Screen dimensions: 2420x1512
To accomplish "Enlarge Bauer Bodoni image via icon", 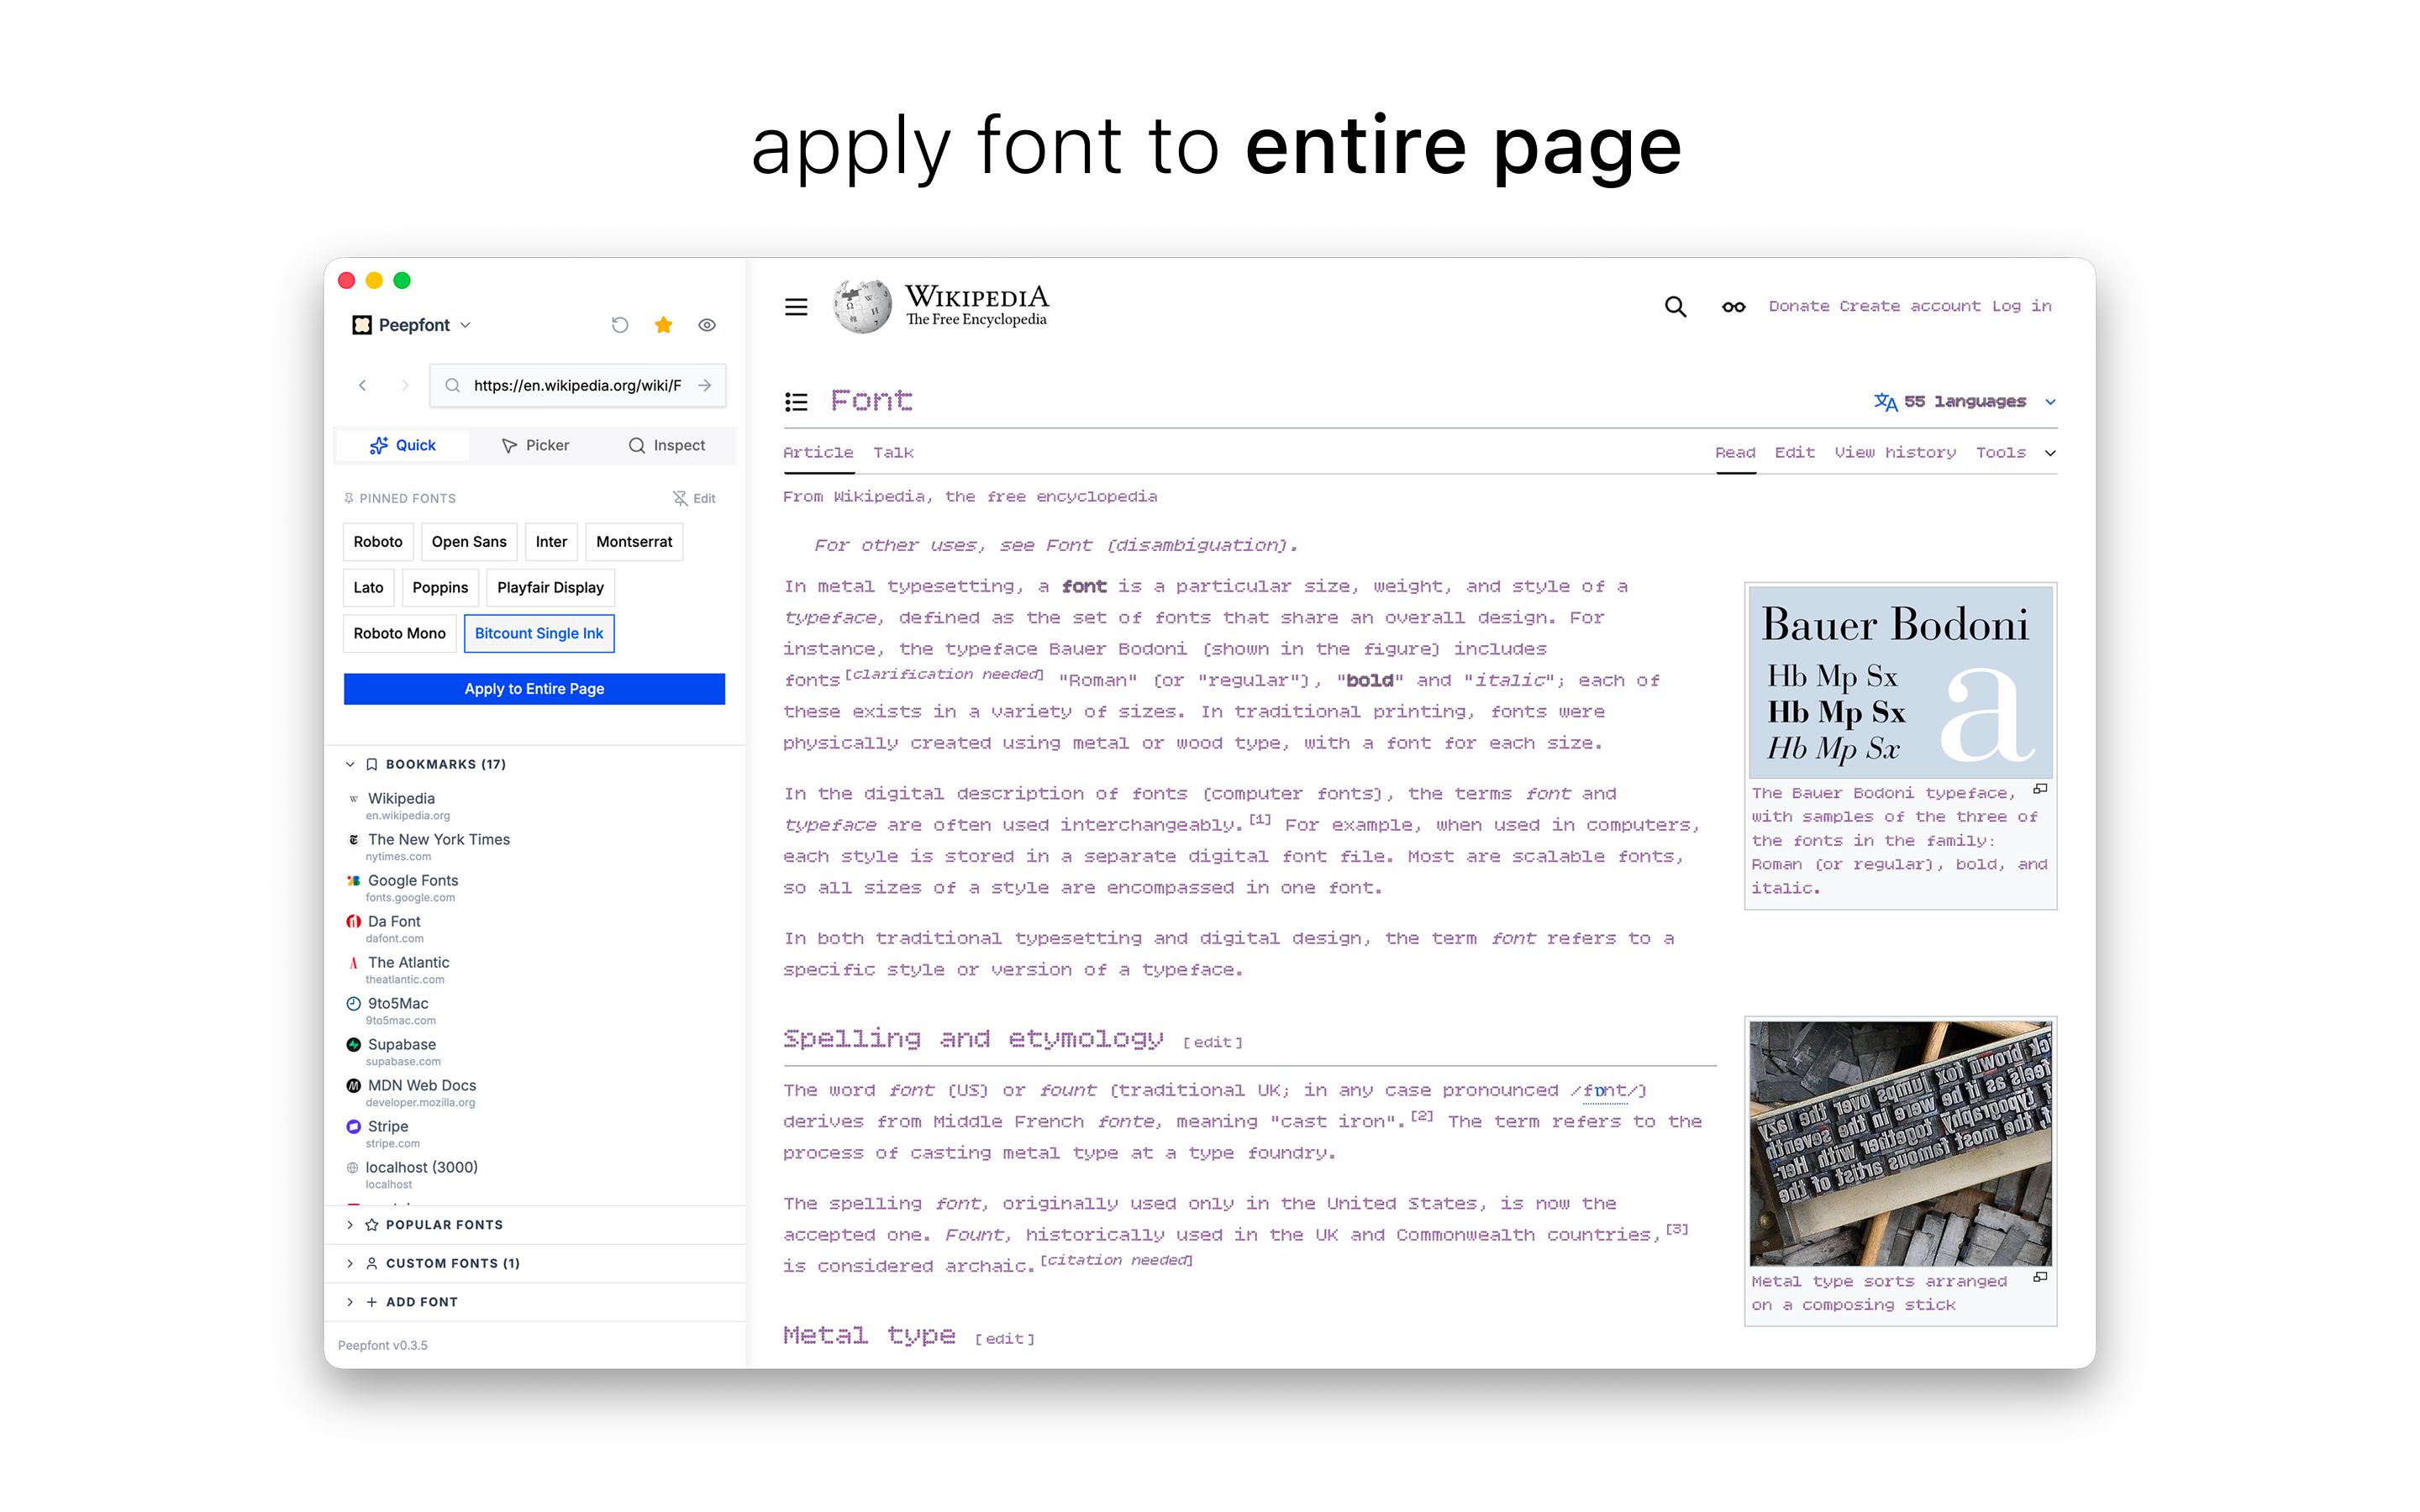I will (2040, 790).
